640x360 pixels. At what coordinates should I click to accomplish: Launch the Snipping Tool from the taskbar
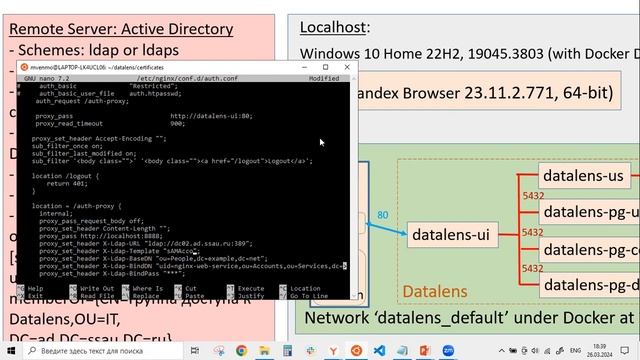pos(219,351)
